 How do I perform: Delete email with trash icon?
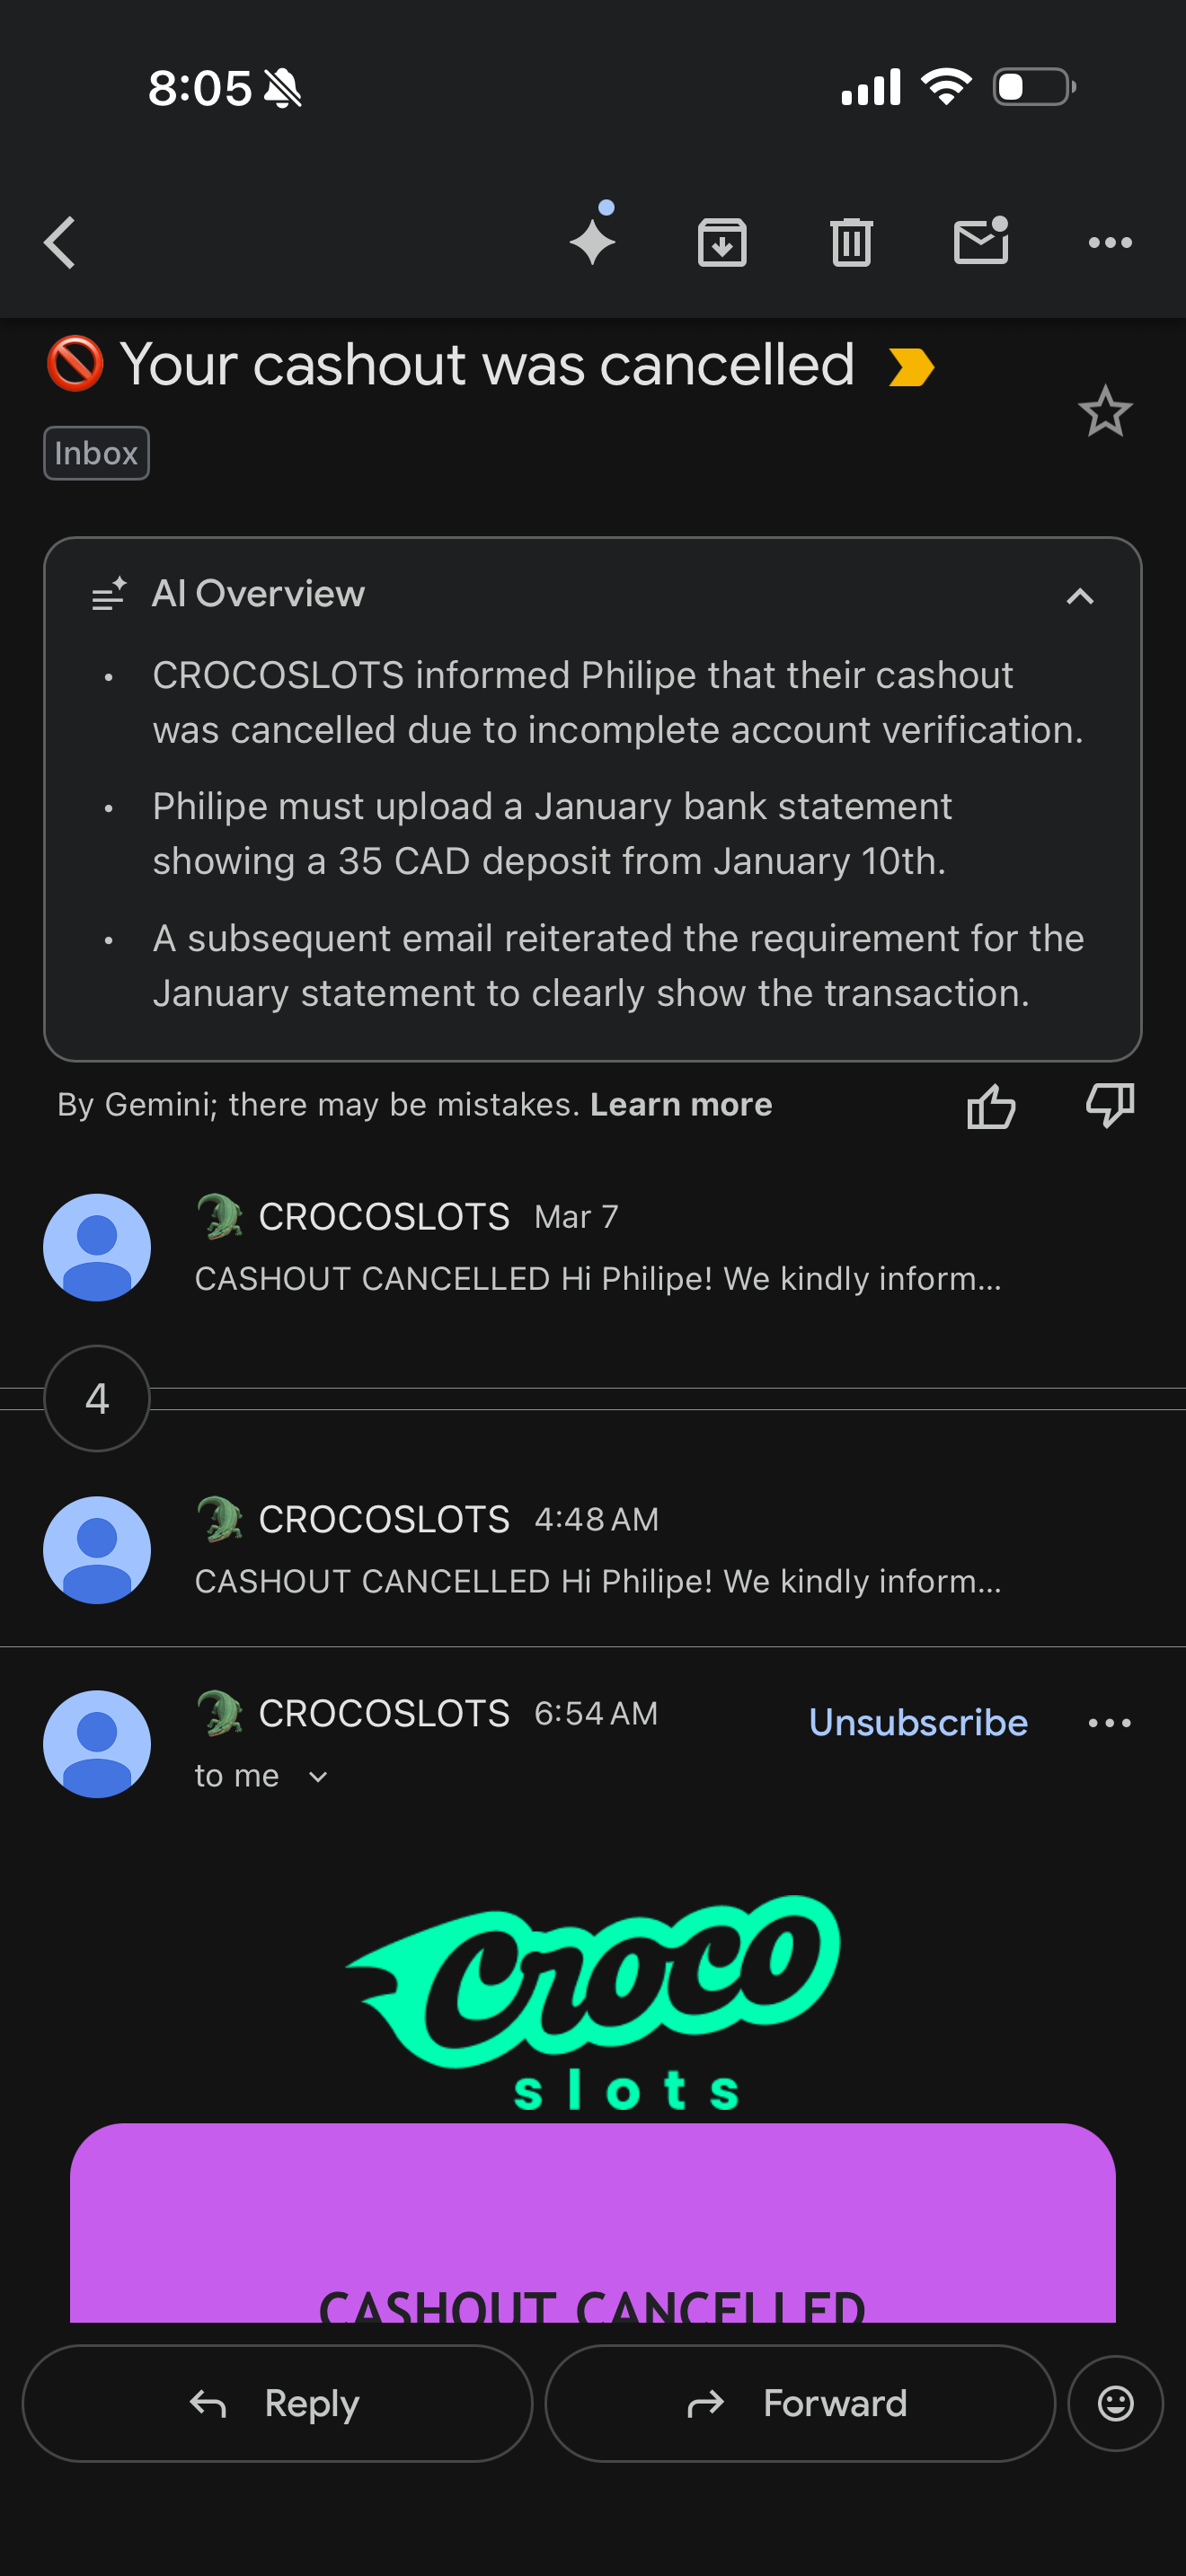pyautogui.click(x=851, y=243)
